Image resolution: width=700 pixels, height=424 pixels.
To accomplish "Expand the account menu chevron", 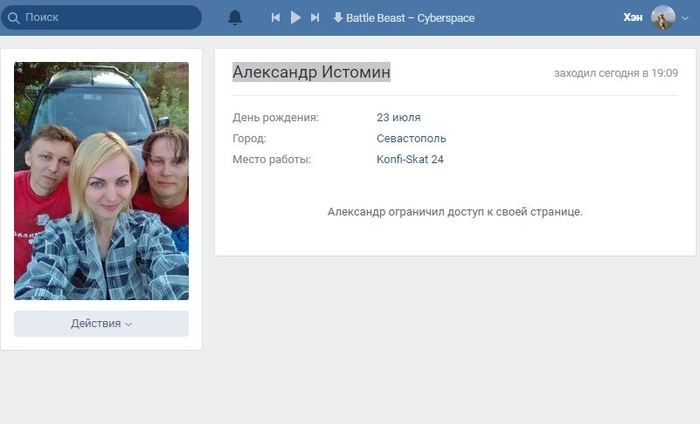I will coord(685,18).
